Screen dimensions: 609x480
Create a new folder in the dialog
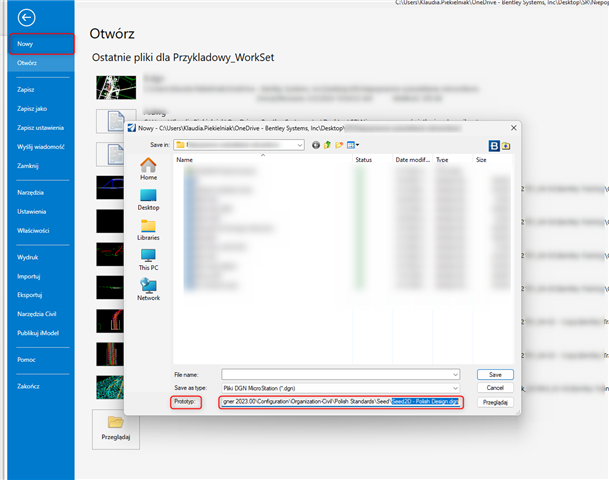[x=339, y=145]
